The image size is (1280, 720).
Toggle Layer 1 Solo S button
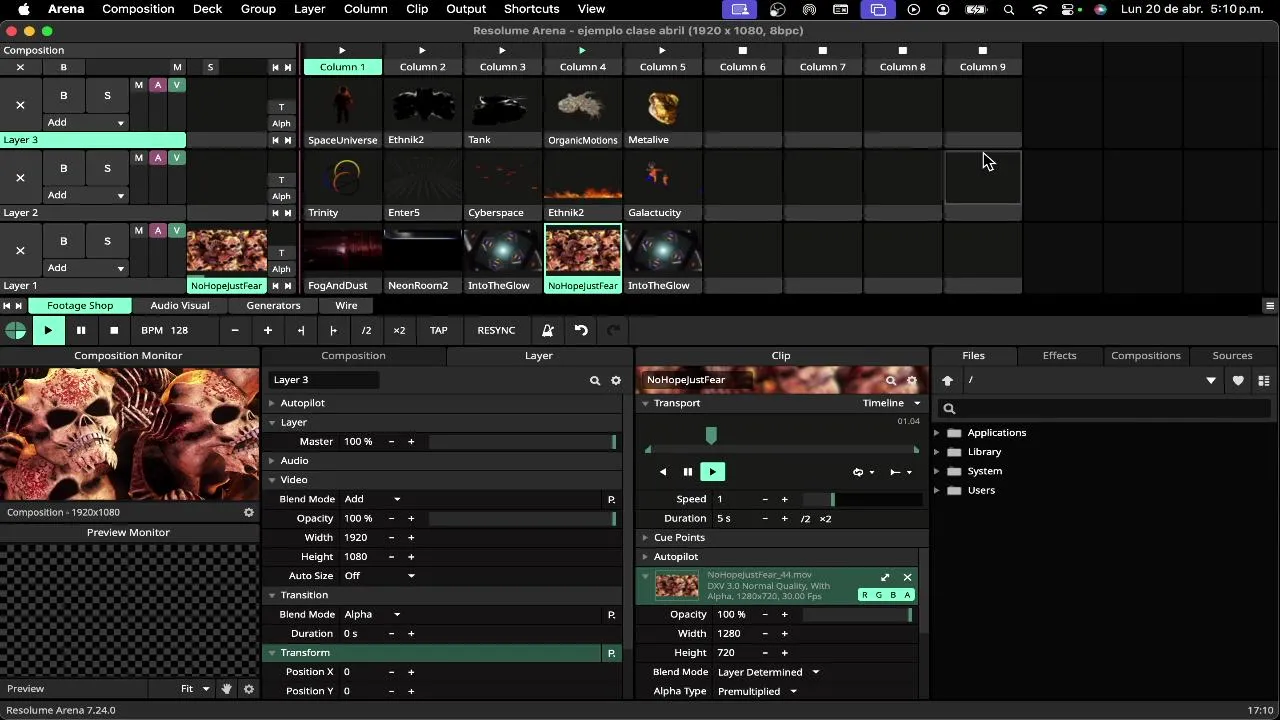click(107, 241)
